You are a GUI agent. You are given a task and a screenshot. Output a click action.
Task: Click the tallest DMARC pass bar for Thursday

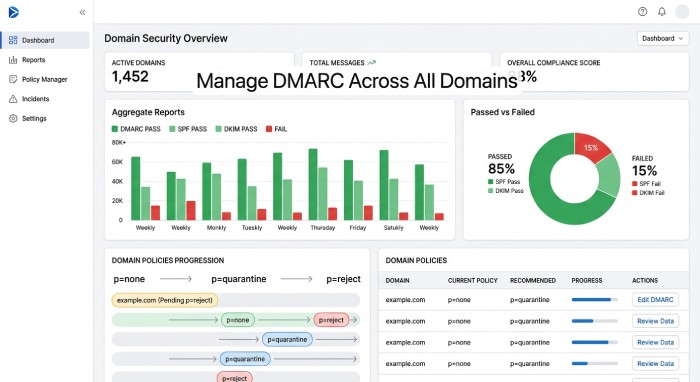[313, 184]
